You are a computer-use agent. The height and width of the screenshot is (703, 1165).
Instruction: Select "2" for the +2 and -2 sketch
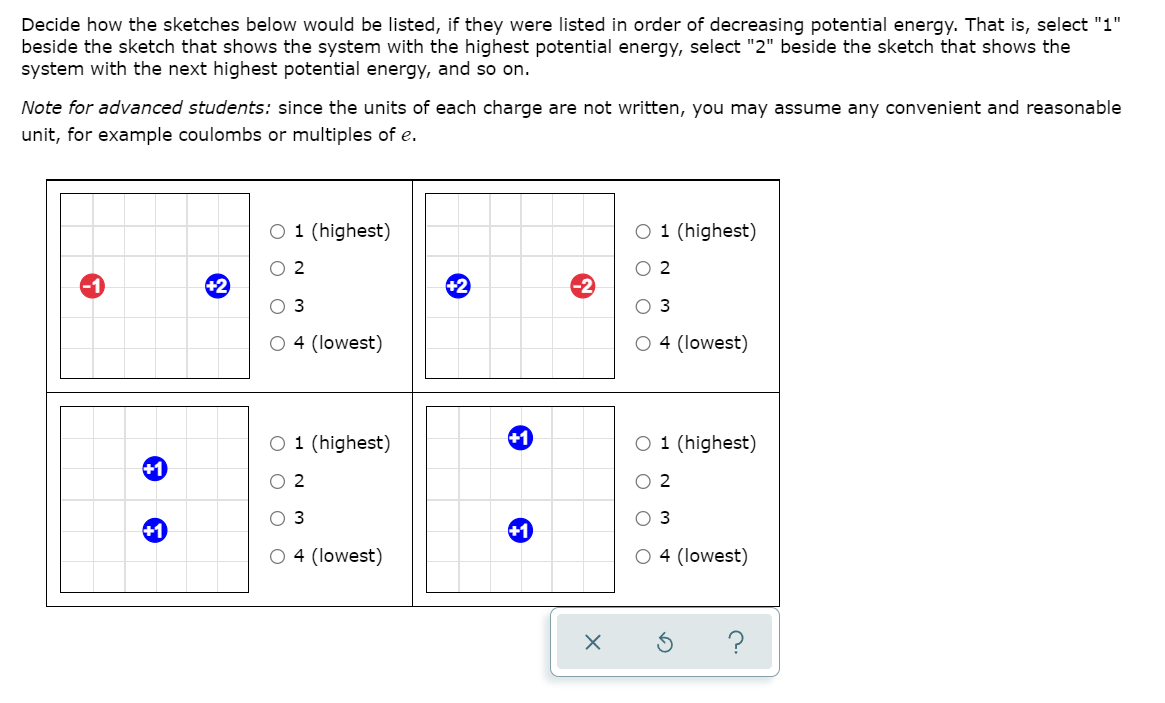click(x=641, y=268)
